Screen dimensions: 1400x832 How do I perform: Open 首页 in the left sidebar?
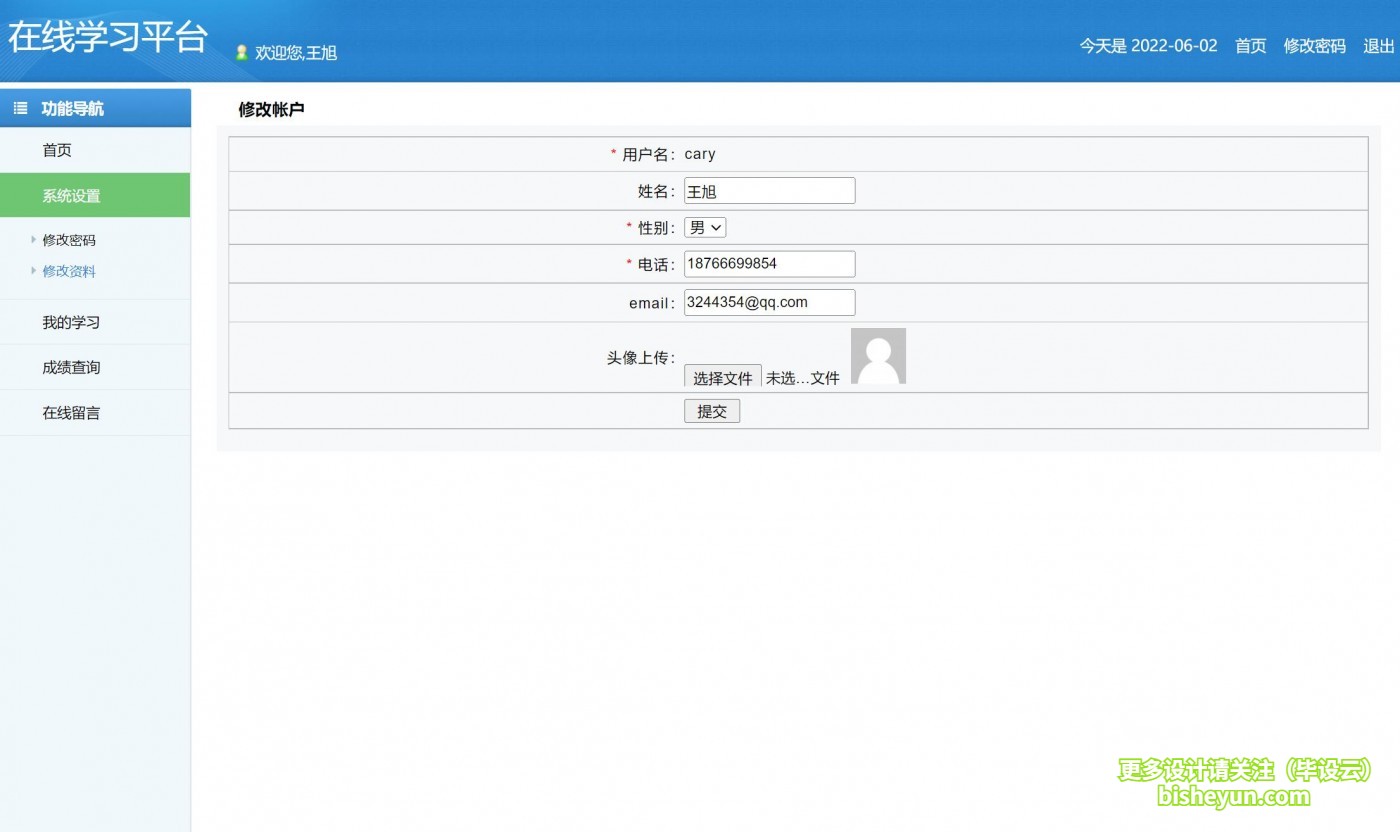tap(57, 150)
